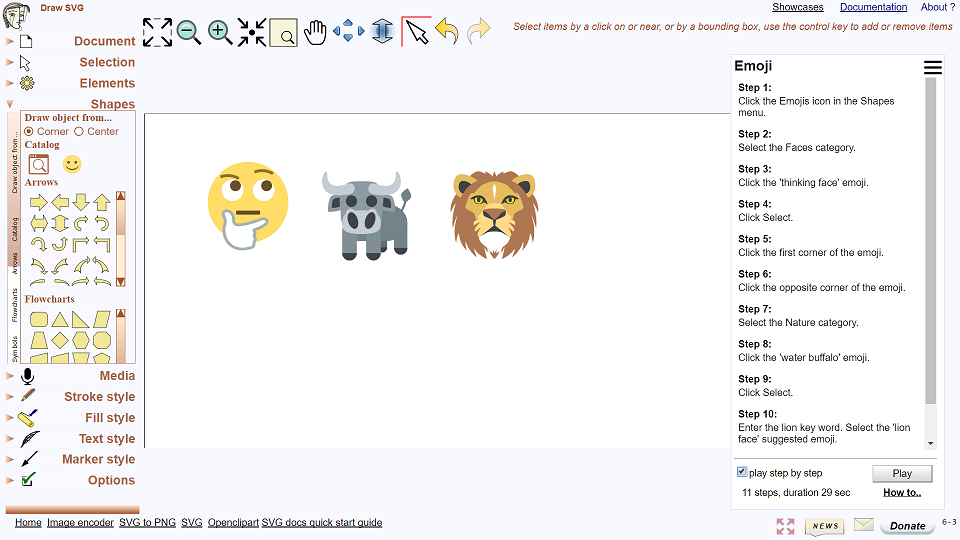Open the SVG to PNG link
The width and height of the screenshot is (960, 540).
[x=148, y=523]
